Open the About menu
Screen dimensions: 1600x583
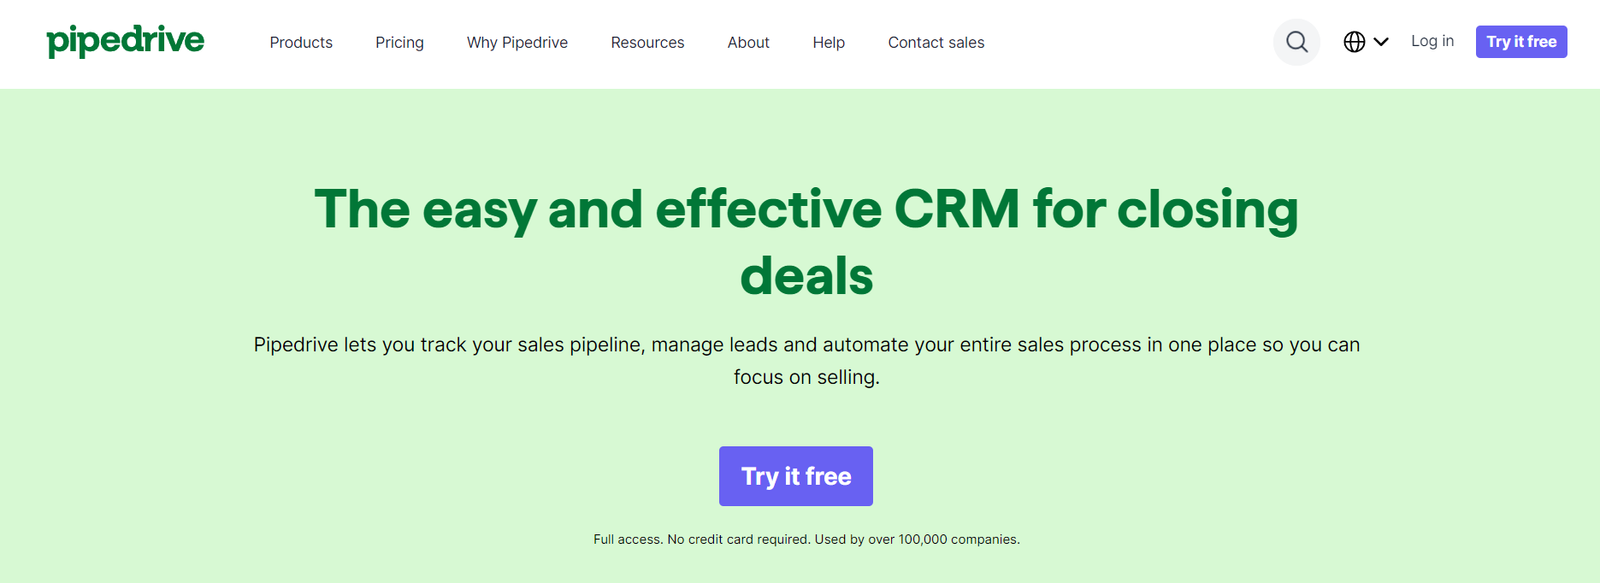(748, 42)
